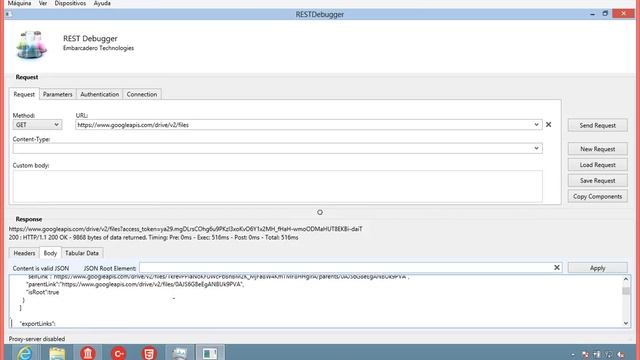Click the Apply button
This screenshot has width=640, height=360.
598,268
